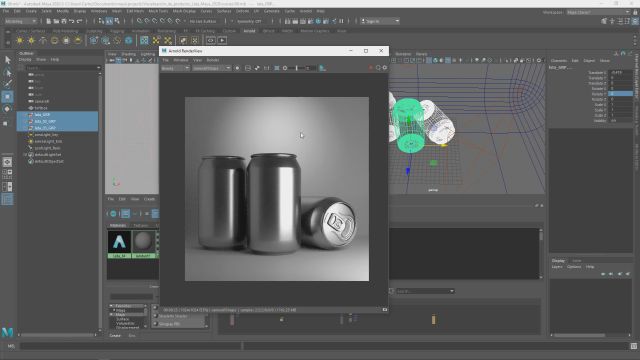Activate the Paint Selection brush tool
Viewport: 640px width, 360px height.
coord(7,84)
